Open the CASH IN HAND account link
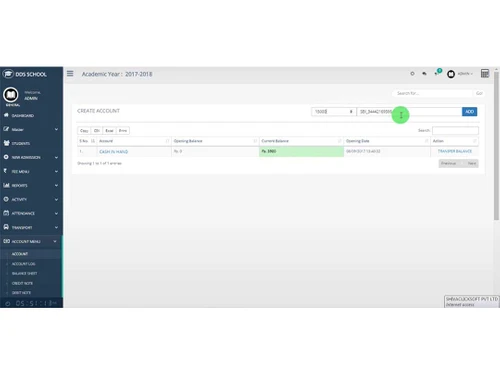 tap(114, 152)
